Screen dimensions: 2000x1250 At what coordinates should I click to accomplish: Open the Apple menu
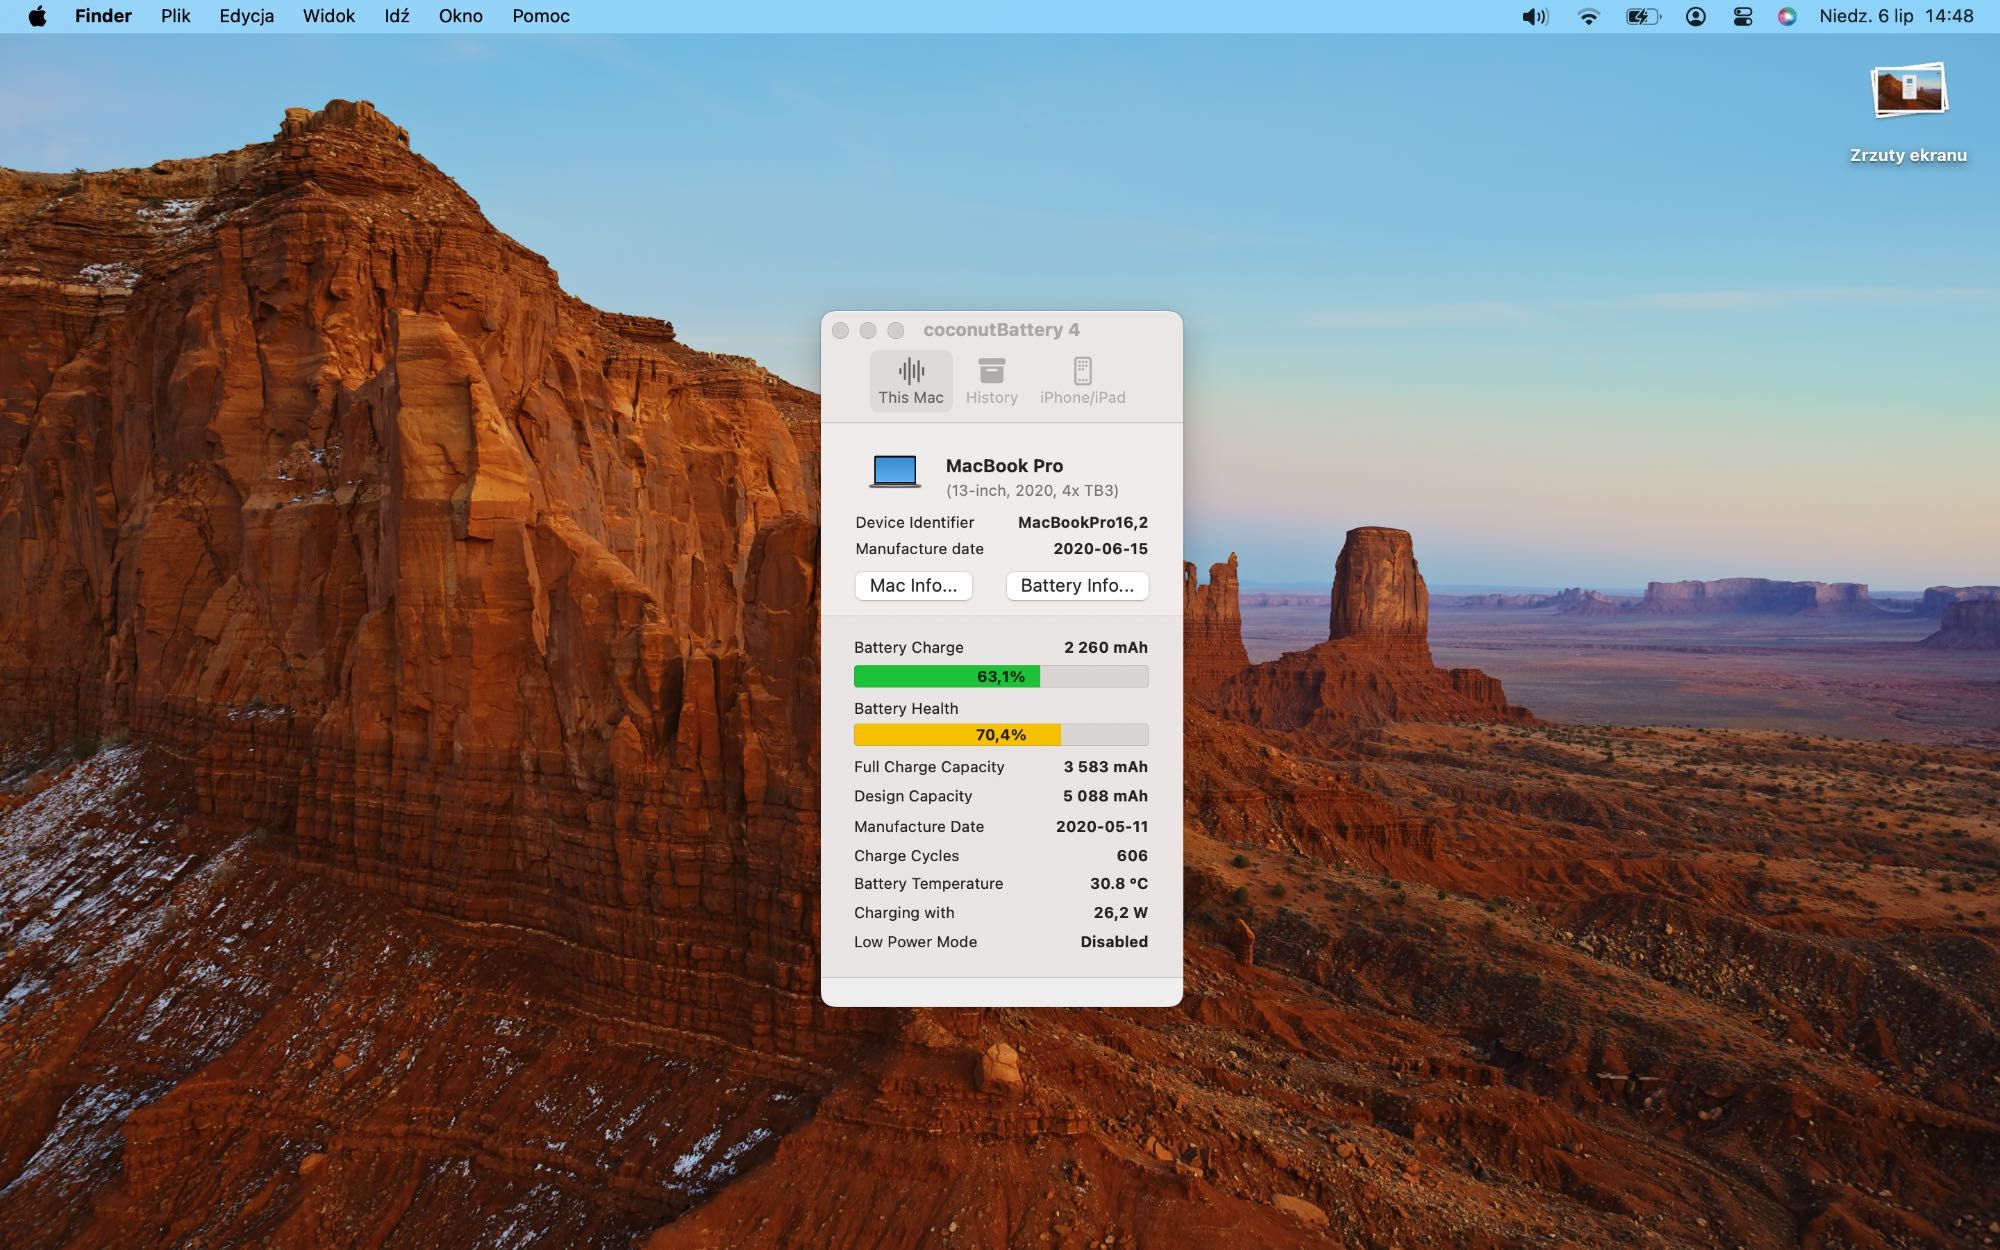coord(38,16)
